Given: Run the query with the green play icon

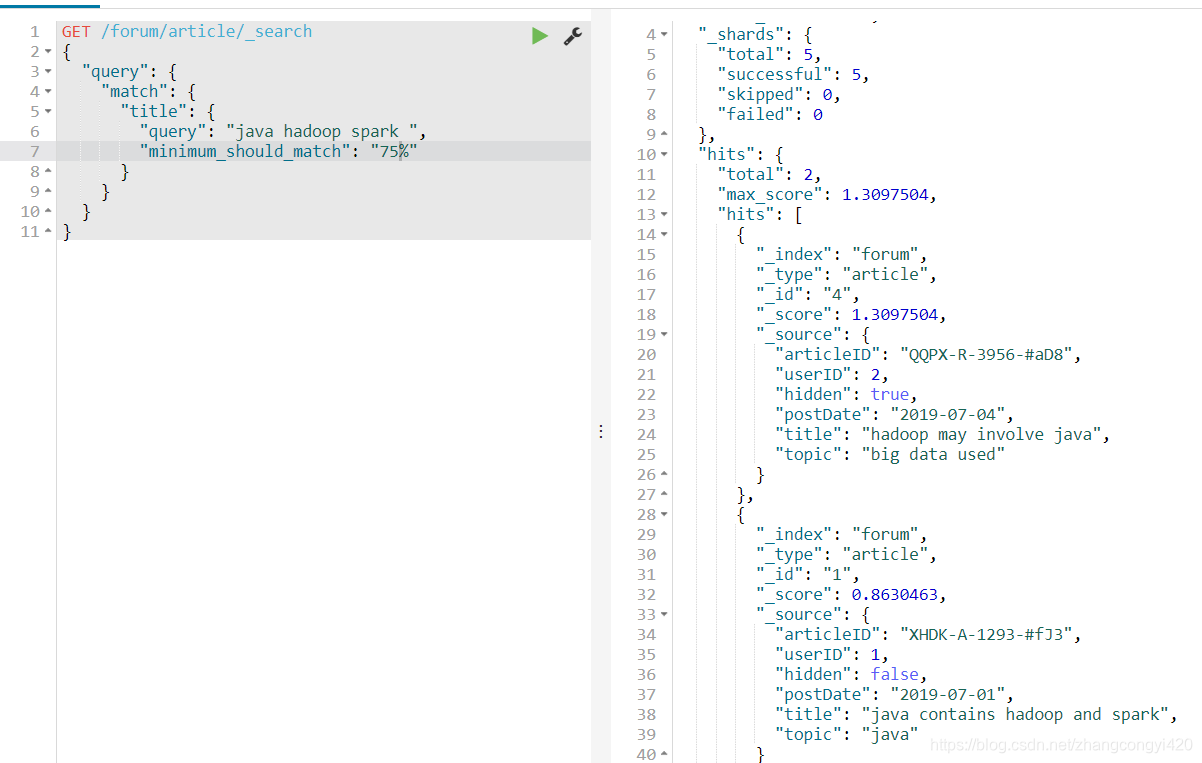Looking at the screenshot, I should 540,36.
